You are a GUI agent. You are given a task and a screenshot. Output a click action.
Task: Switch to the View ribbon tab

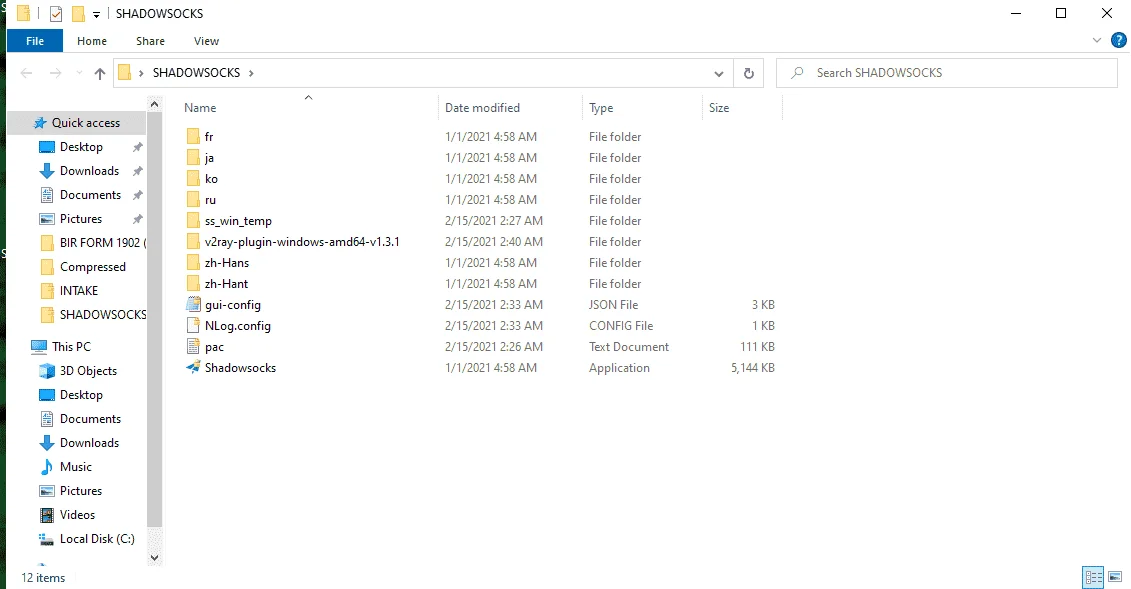click(x=206, y=41)
